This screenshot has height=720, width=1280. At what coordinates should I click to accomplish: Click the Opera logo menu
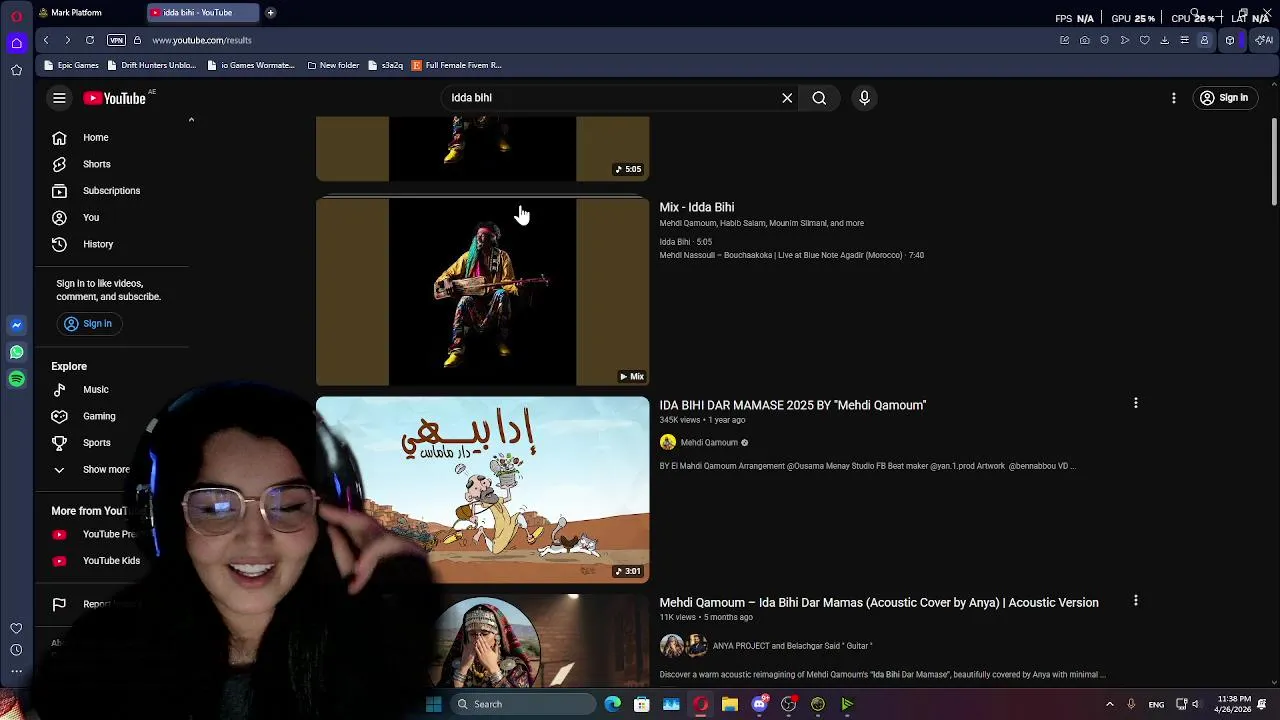[16, 16]
